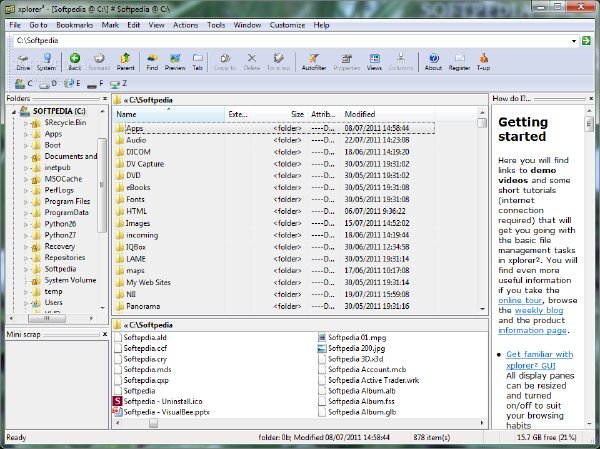Click the Forward toolbar icon

tap(99, 62)
